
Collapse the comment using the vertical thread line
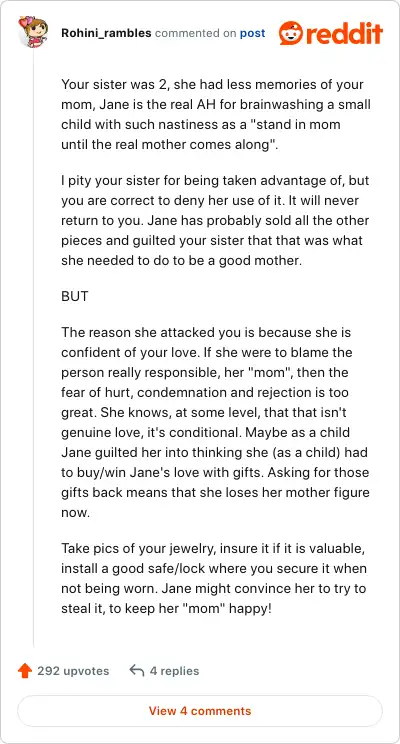click(33, 348)
